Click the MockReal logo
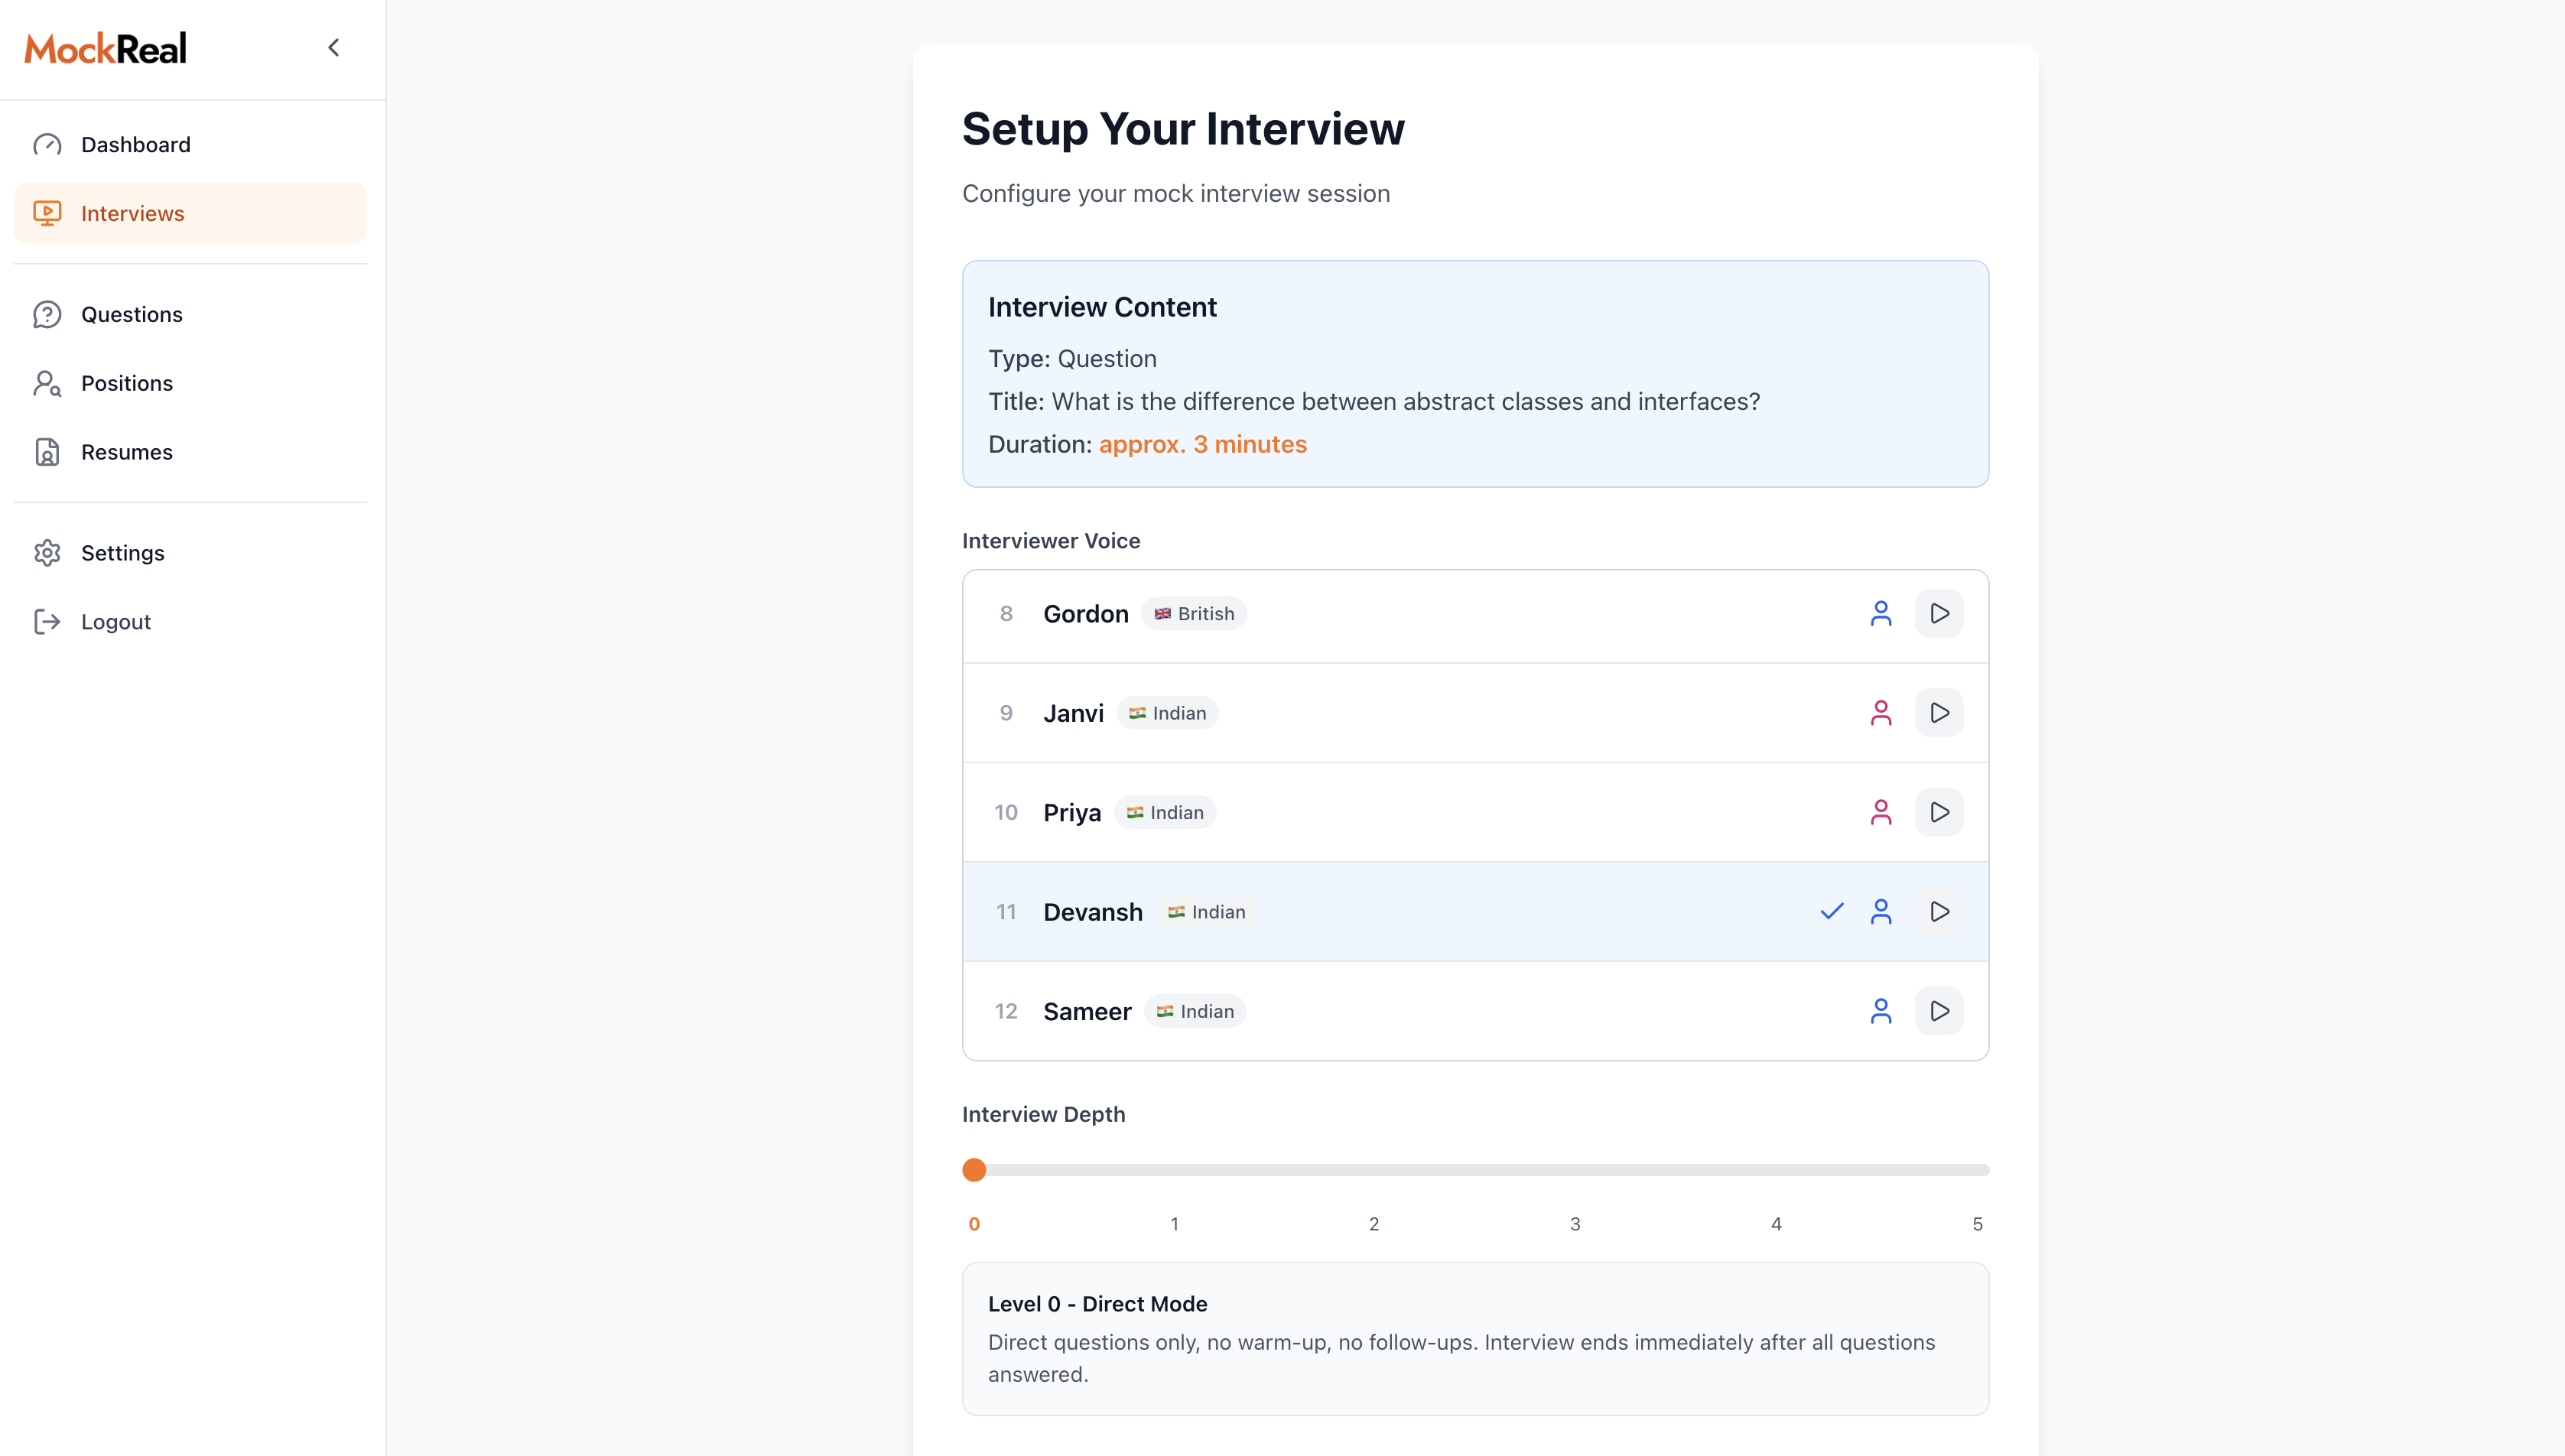The image size is (2565, 1456). [105, 48]
